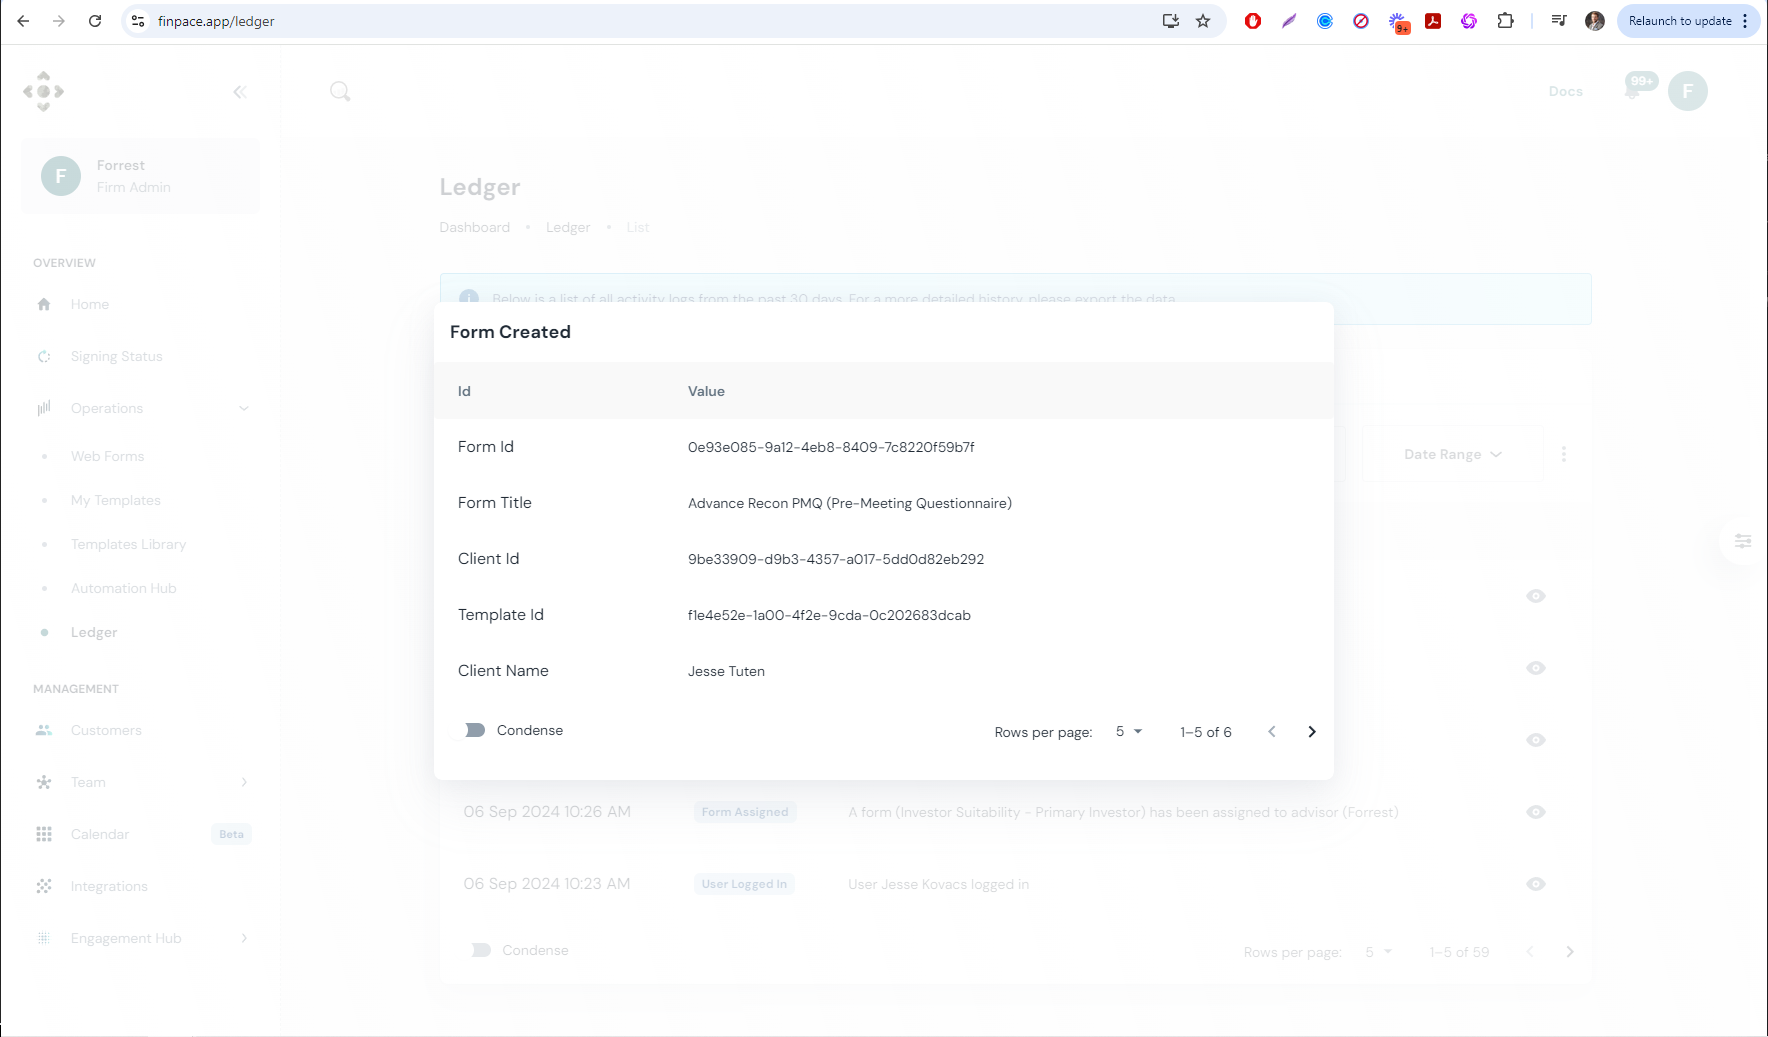Open the search magnifier icon

point(340,91)
